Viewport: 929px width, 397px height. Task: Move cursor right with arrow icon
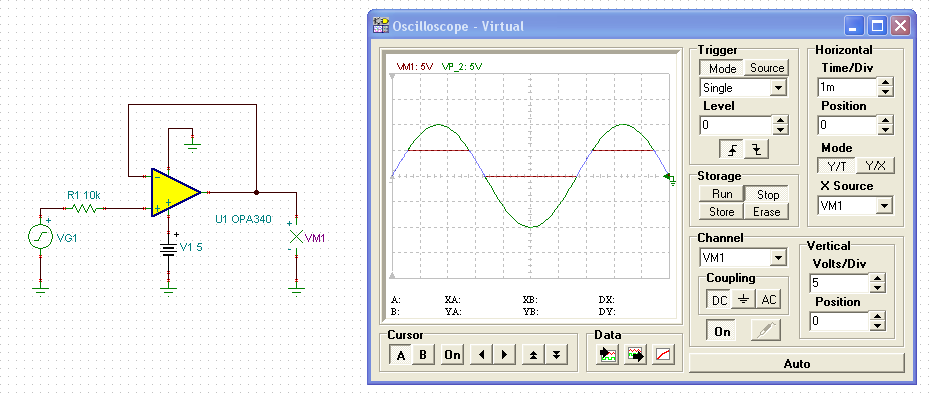tap(504, 355)
